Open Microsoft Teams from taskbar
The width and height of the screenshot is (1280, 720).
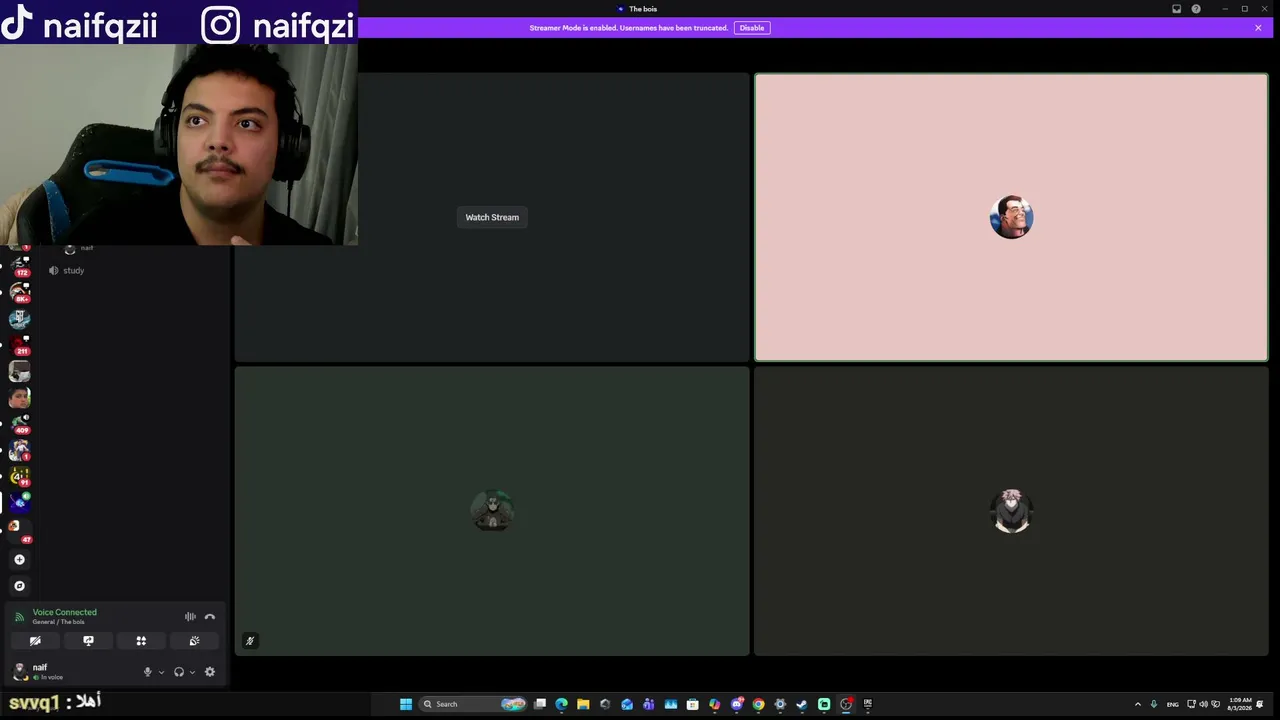(x=649, y=704)
